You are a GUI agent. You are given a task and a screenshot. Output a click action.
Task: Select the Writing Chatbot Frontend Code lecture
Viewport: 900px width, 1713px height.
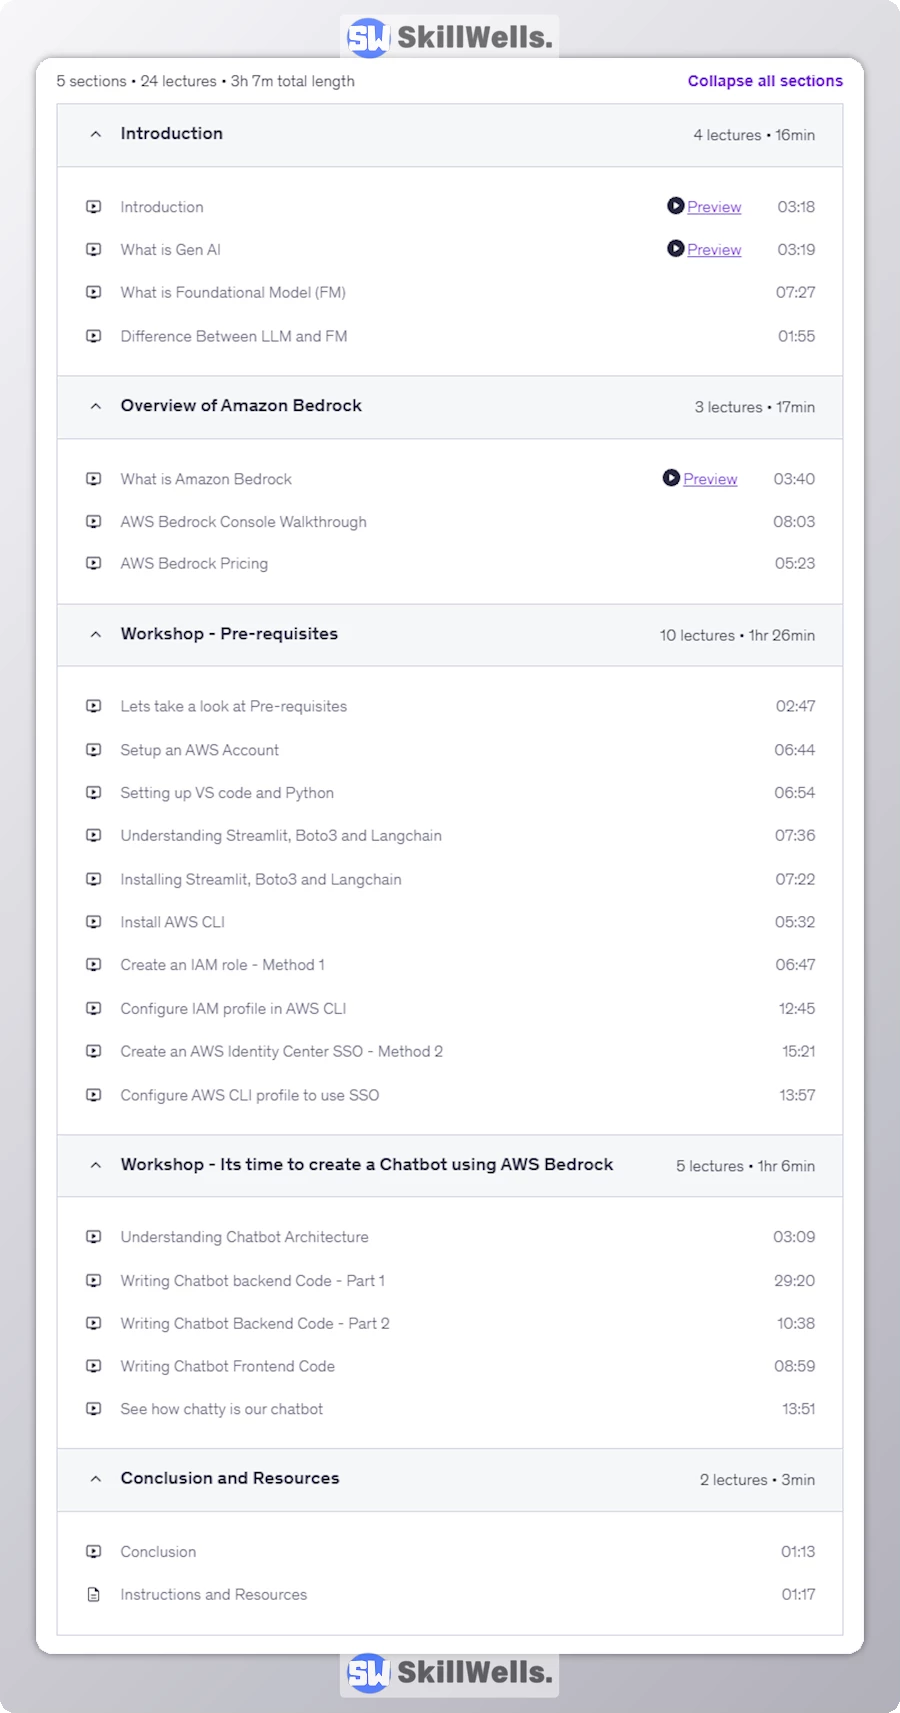pos(228,1366)
